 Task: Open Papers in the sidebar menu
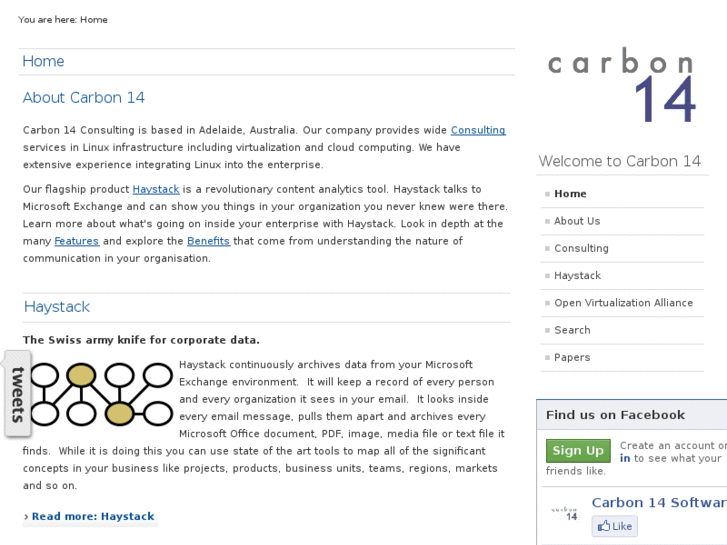(x=572, y=357)
